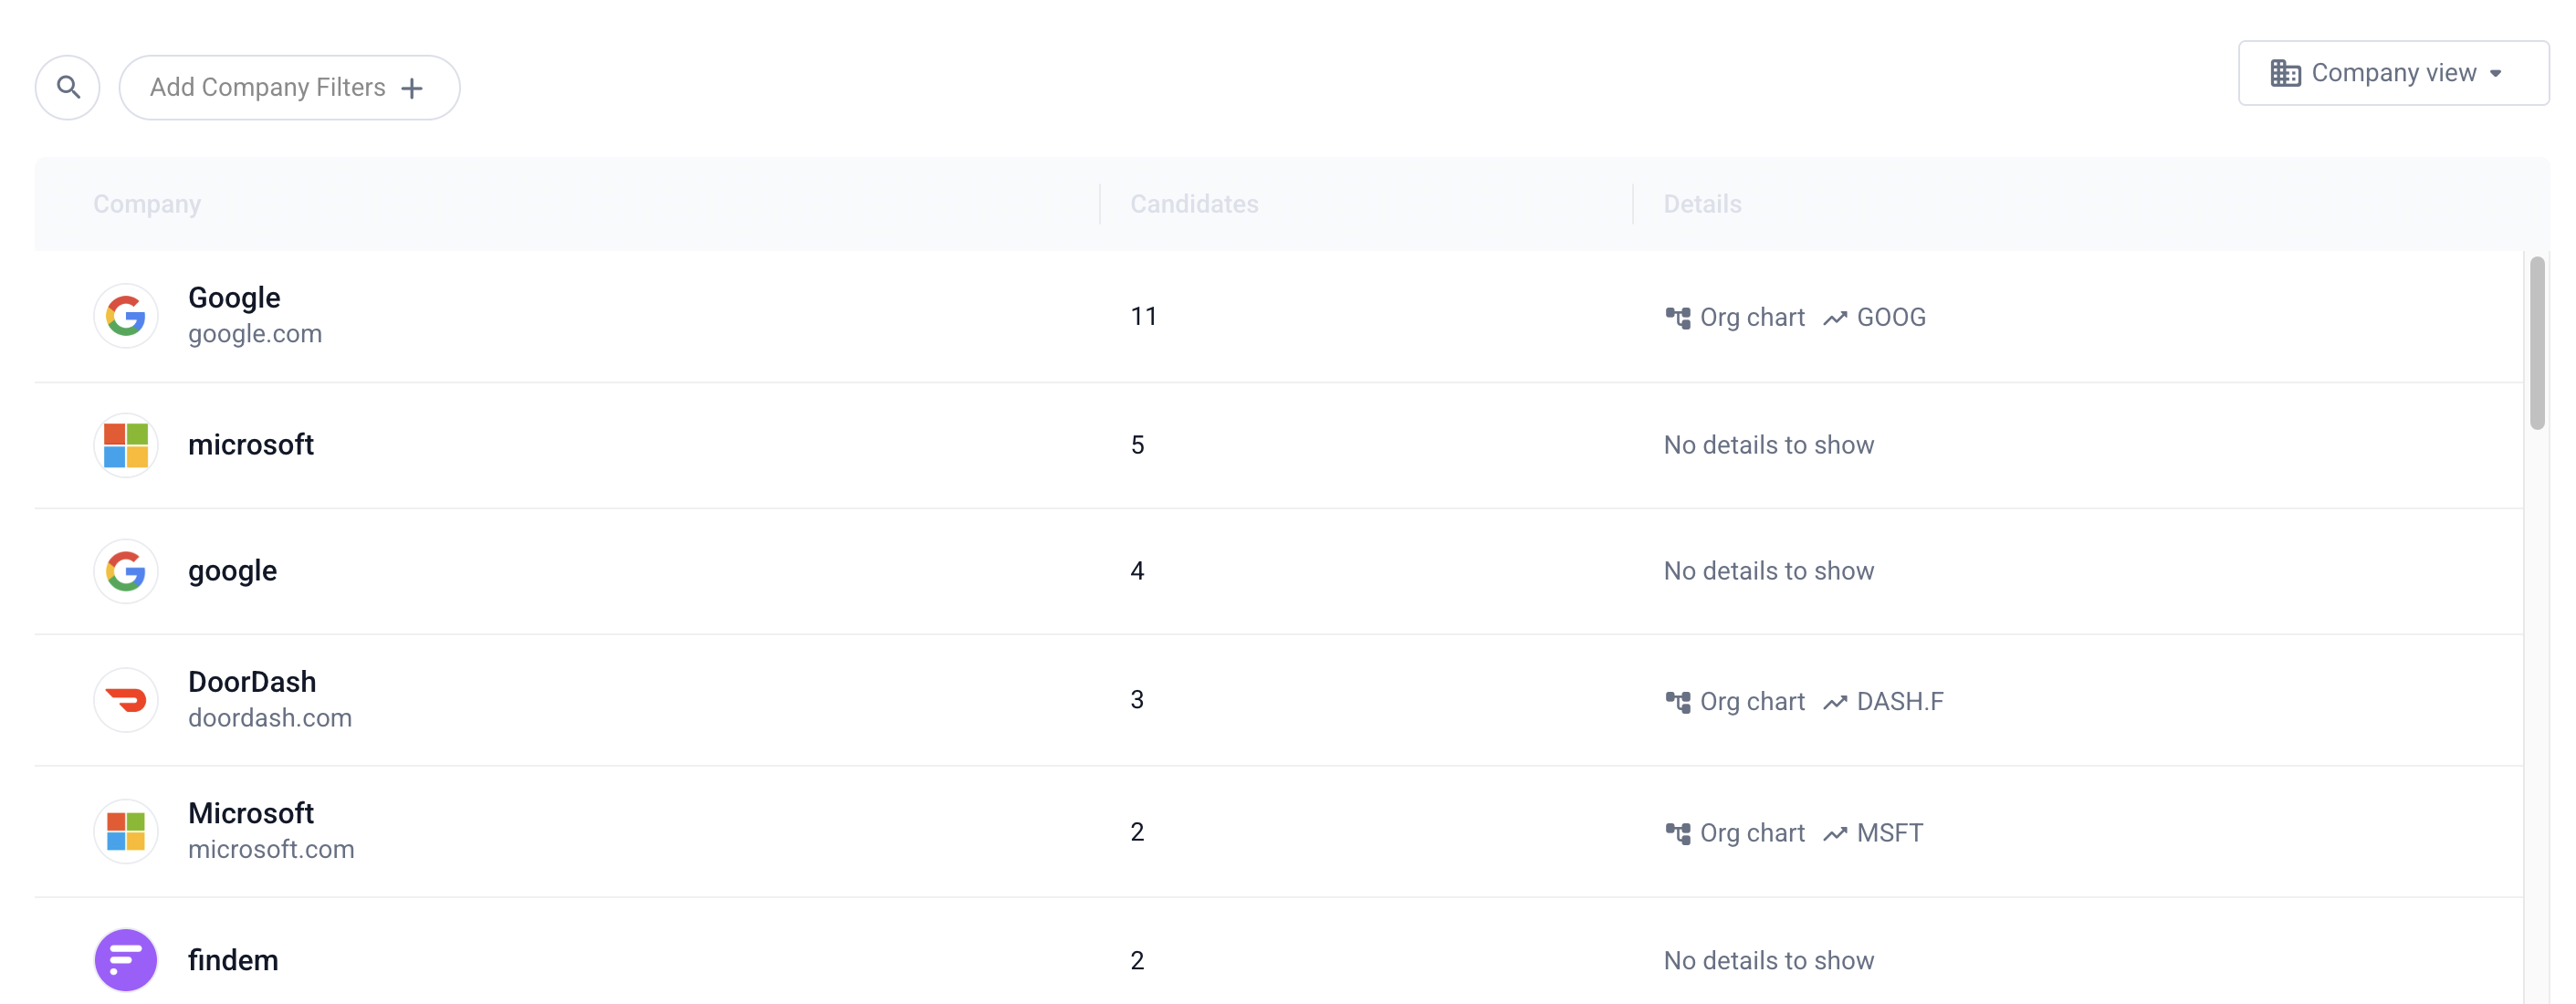This screenshot has height=1004, width=2576.
Task: Select the findem company name
Action: (x=233, y=960)
